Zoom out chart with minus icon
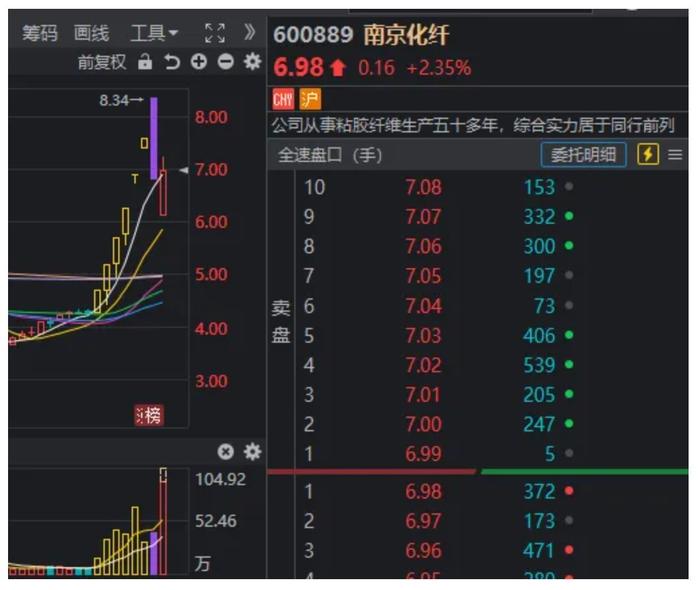This screenshot has height=590, width=700. point(225,62)
